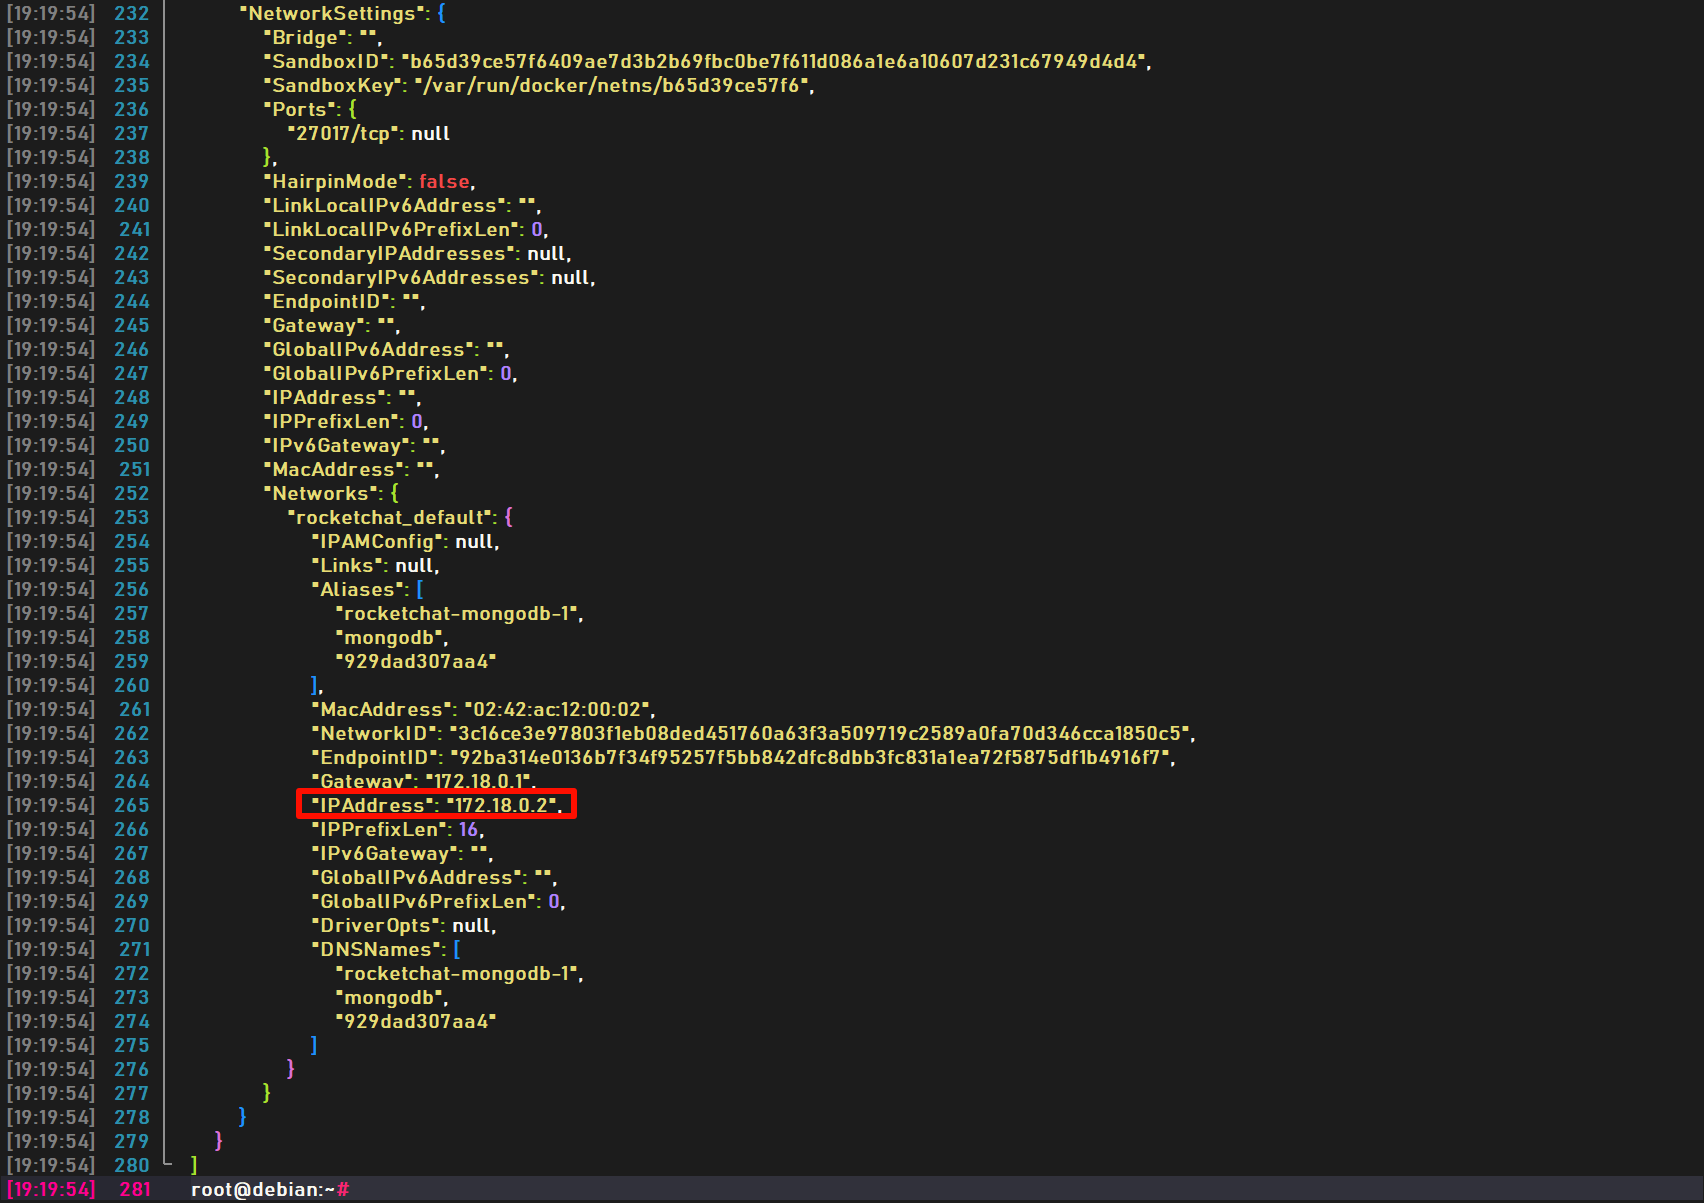
Task: Click "GlobalIPv6PrefixLen" on line 247
Action: (x=376, y=374)
